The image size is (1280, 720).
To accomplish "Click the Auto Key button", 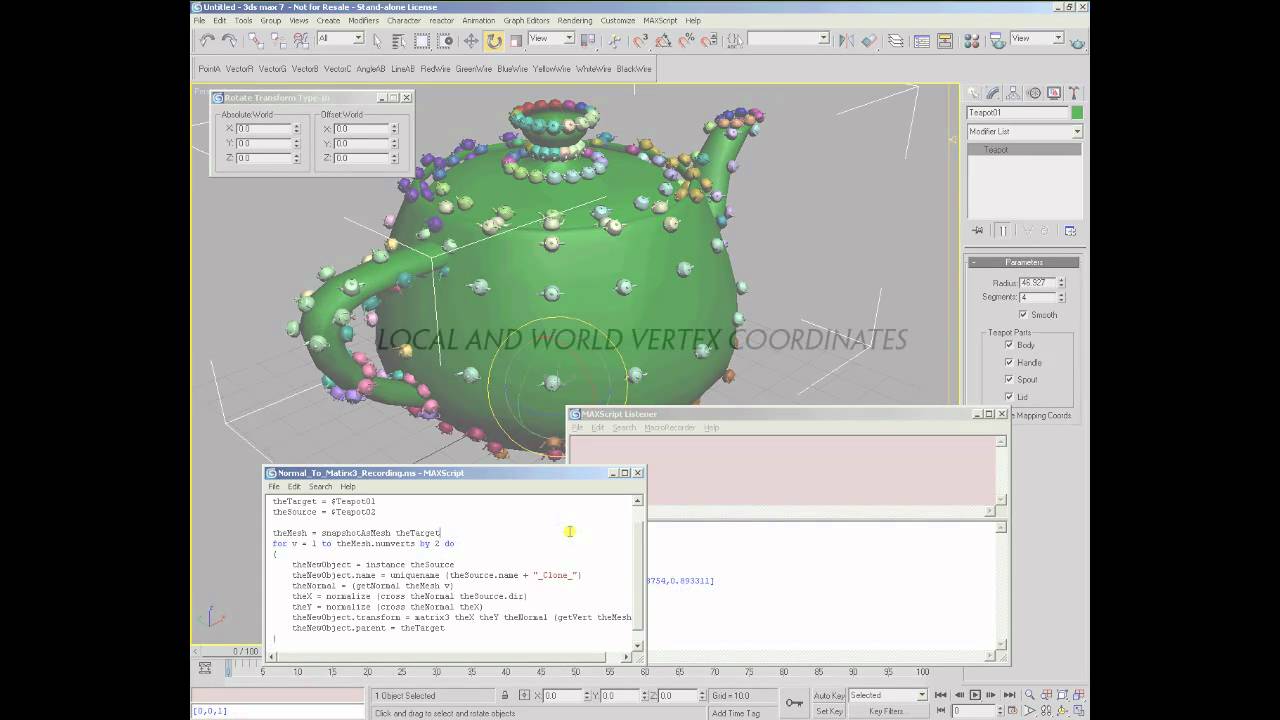I will pyautogui.click(x=829, y=695).
